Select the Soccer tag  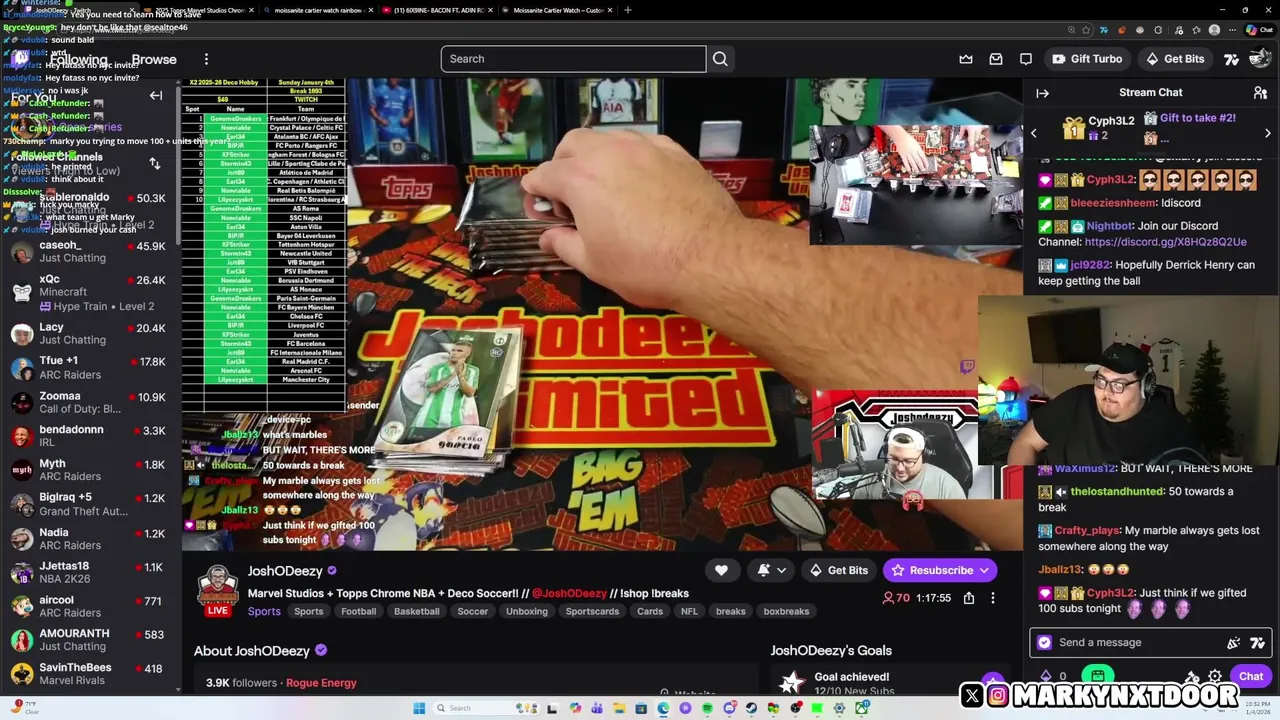coord(473,611)
